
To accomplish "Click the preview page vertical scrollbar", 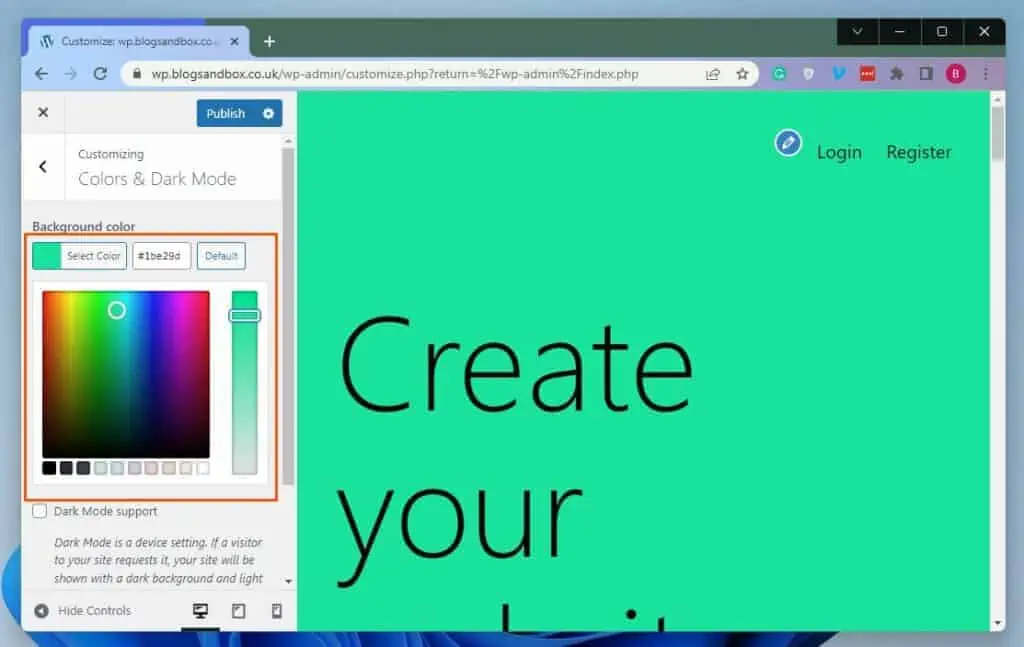I will click(997, 134).
